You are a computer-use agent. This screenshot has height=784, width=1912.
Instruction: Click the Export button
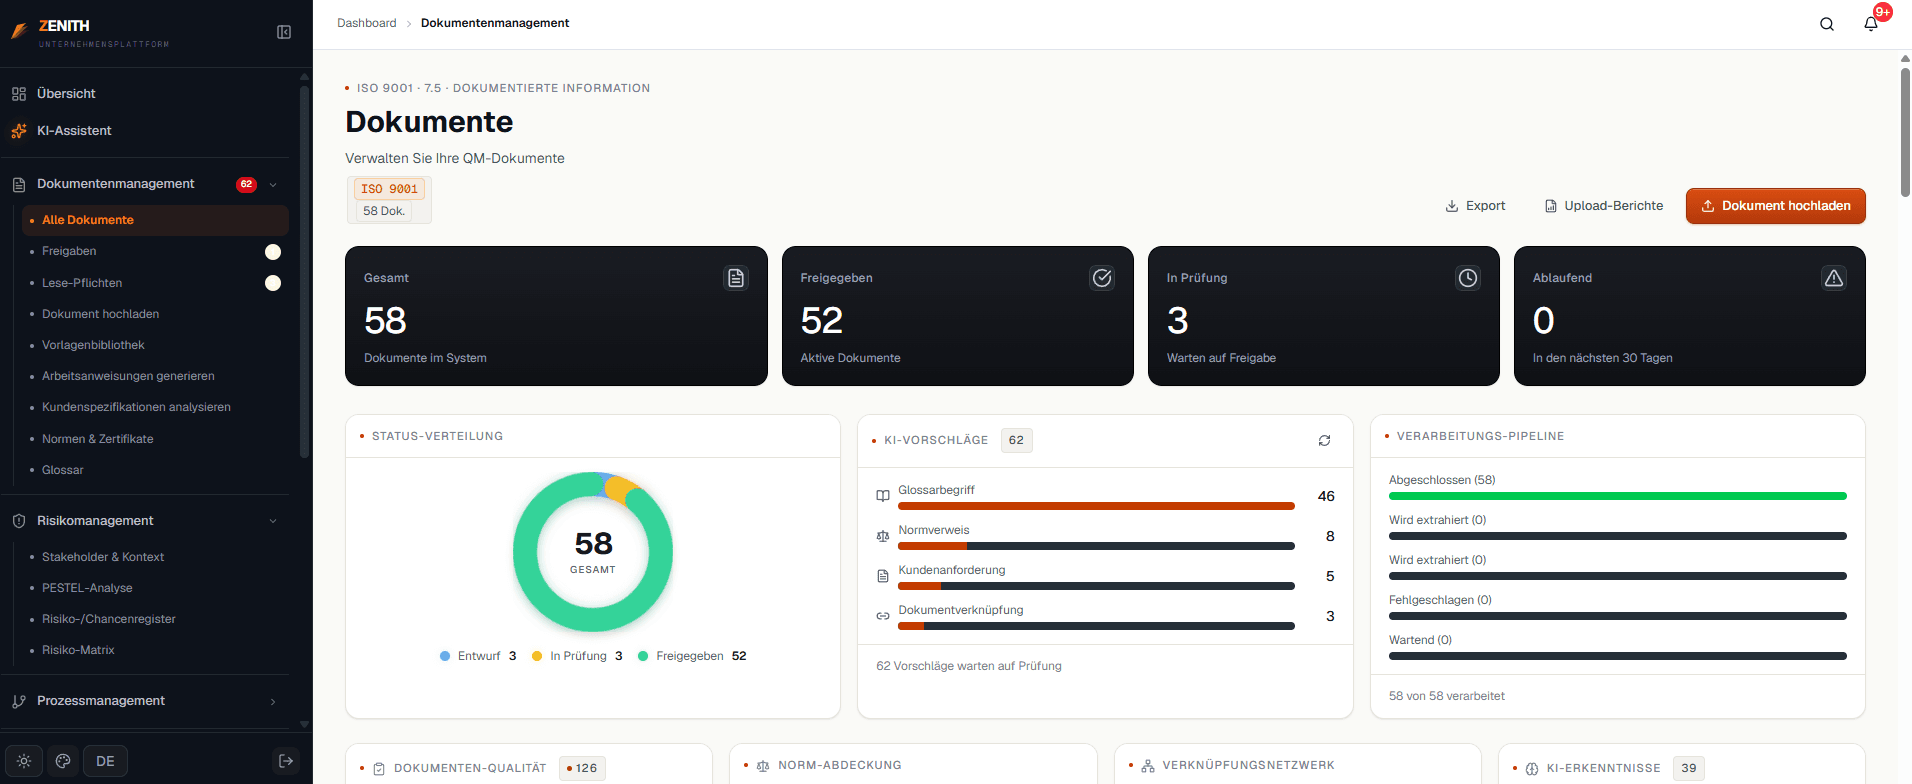coord(1475,206)
